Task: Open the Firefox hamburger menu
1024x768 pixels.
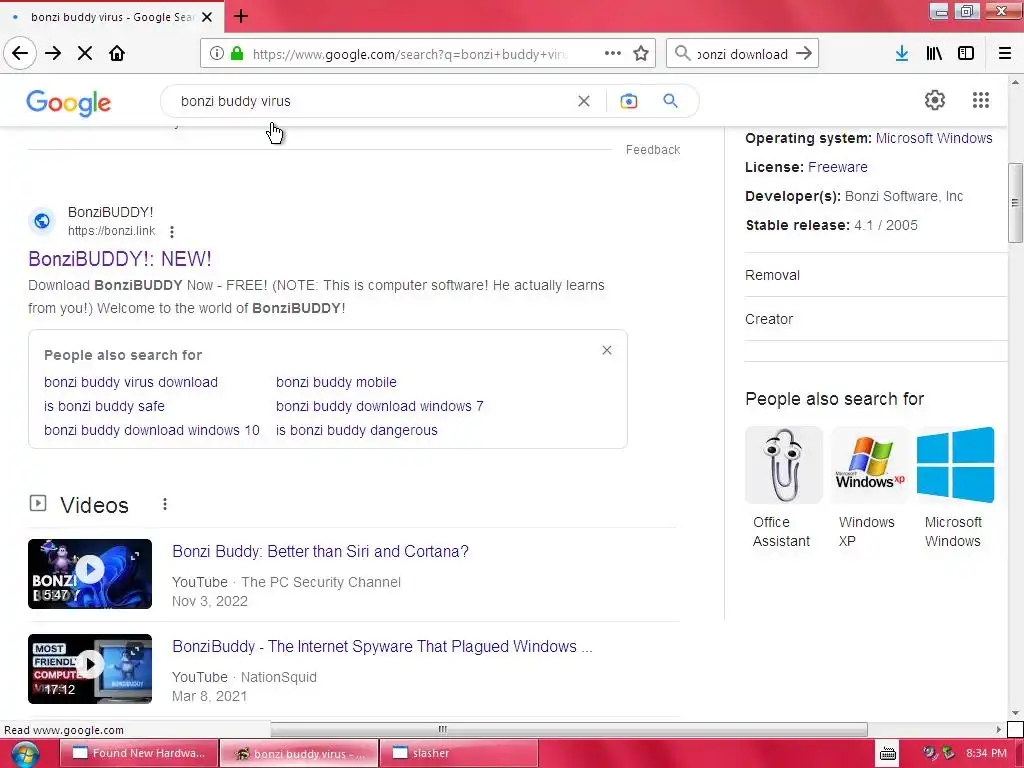Action: pos(1005,54)
